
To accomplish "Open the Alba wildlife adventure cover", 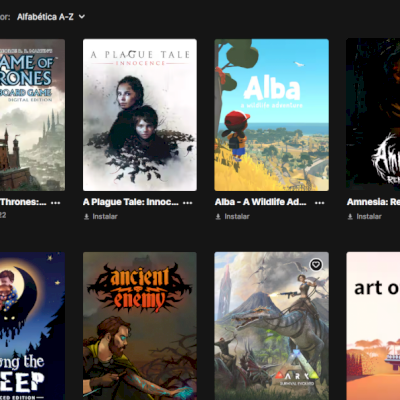I will tap(271, 115).
